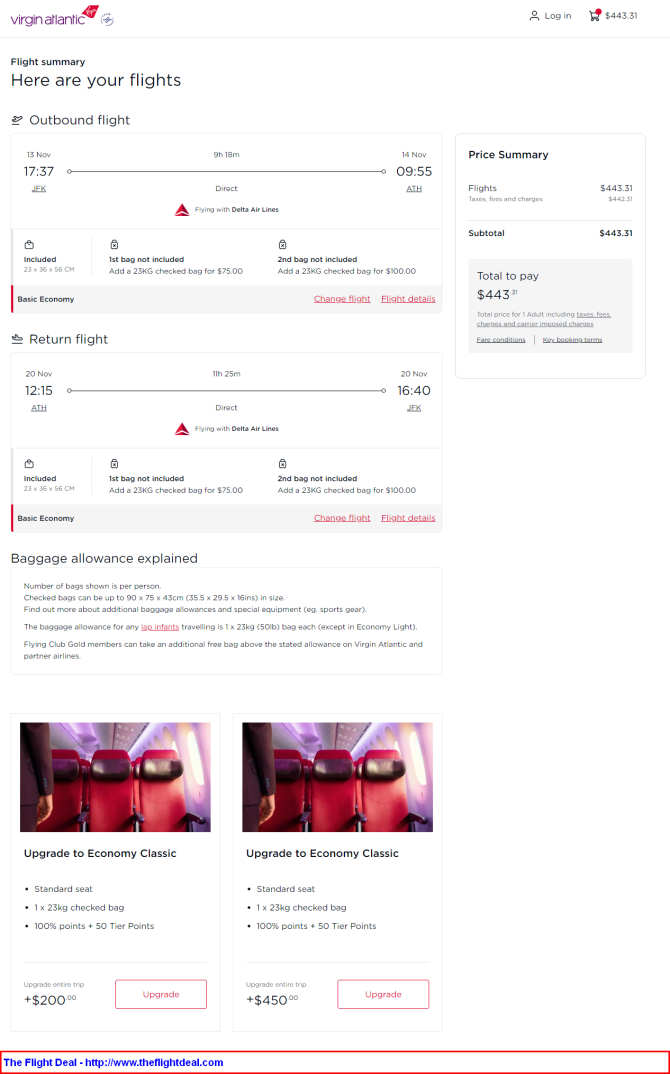Screen dimensions: 670x1074
Task: Open Key booking terms link
Action: (x=572, y=340)
